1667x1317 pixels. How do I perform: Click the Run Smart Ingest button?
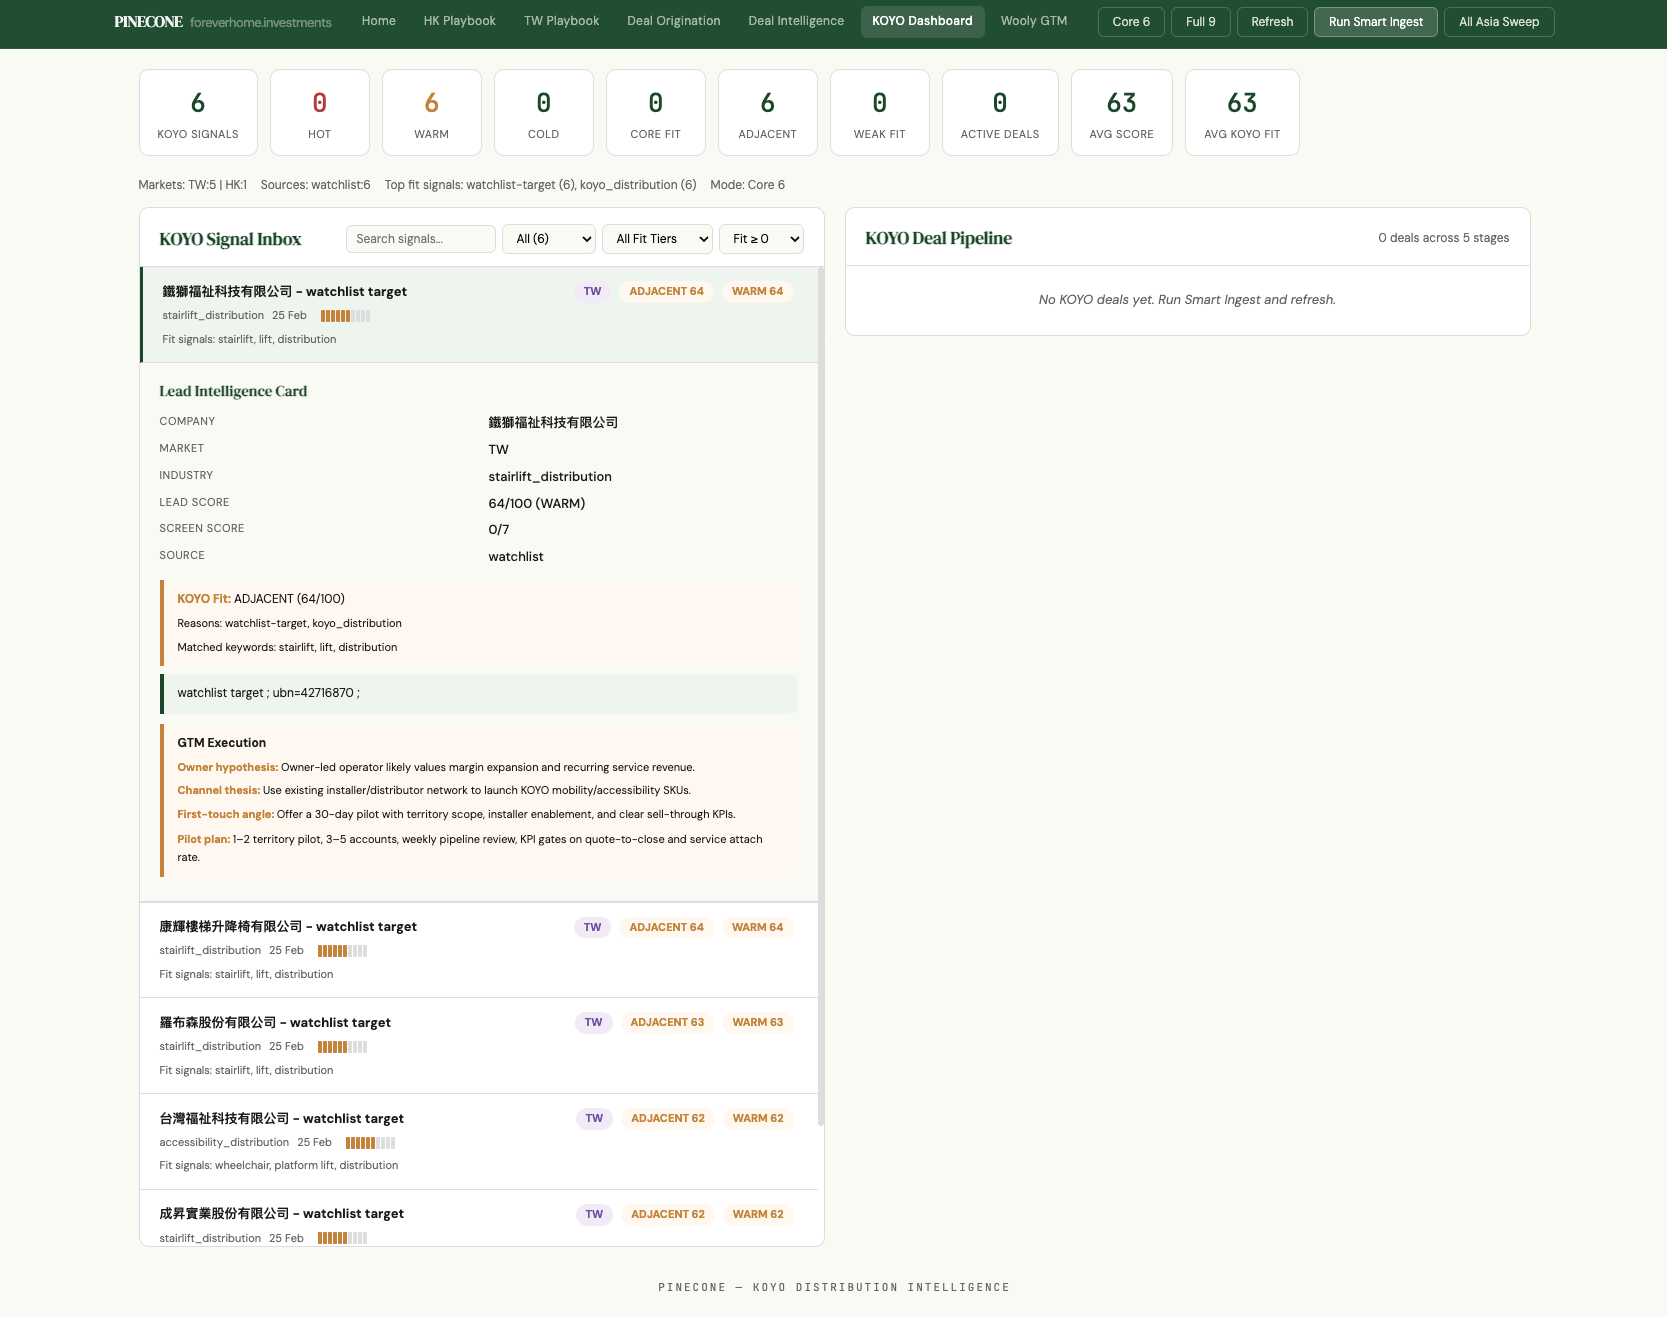pos(1375,21)
